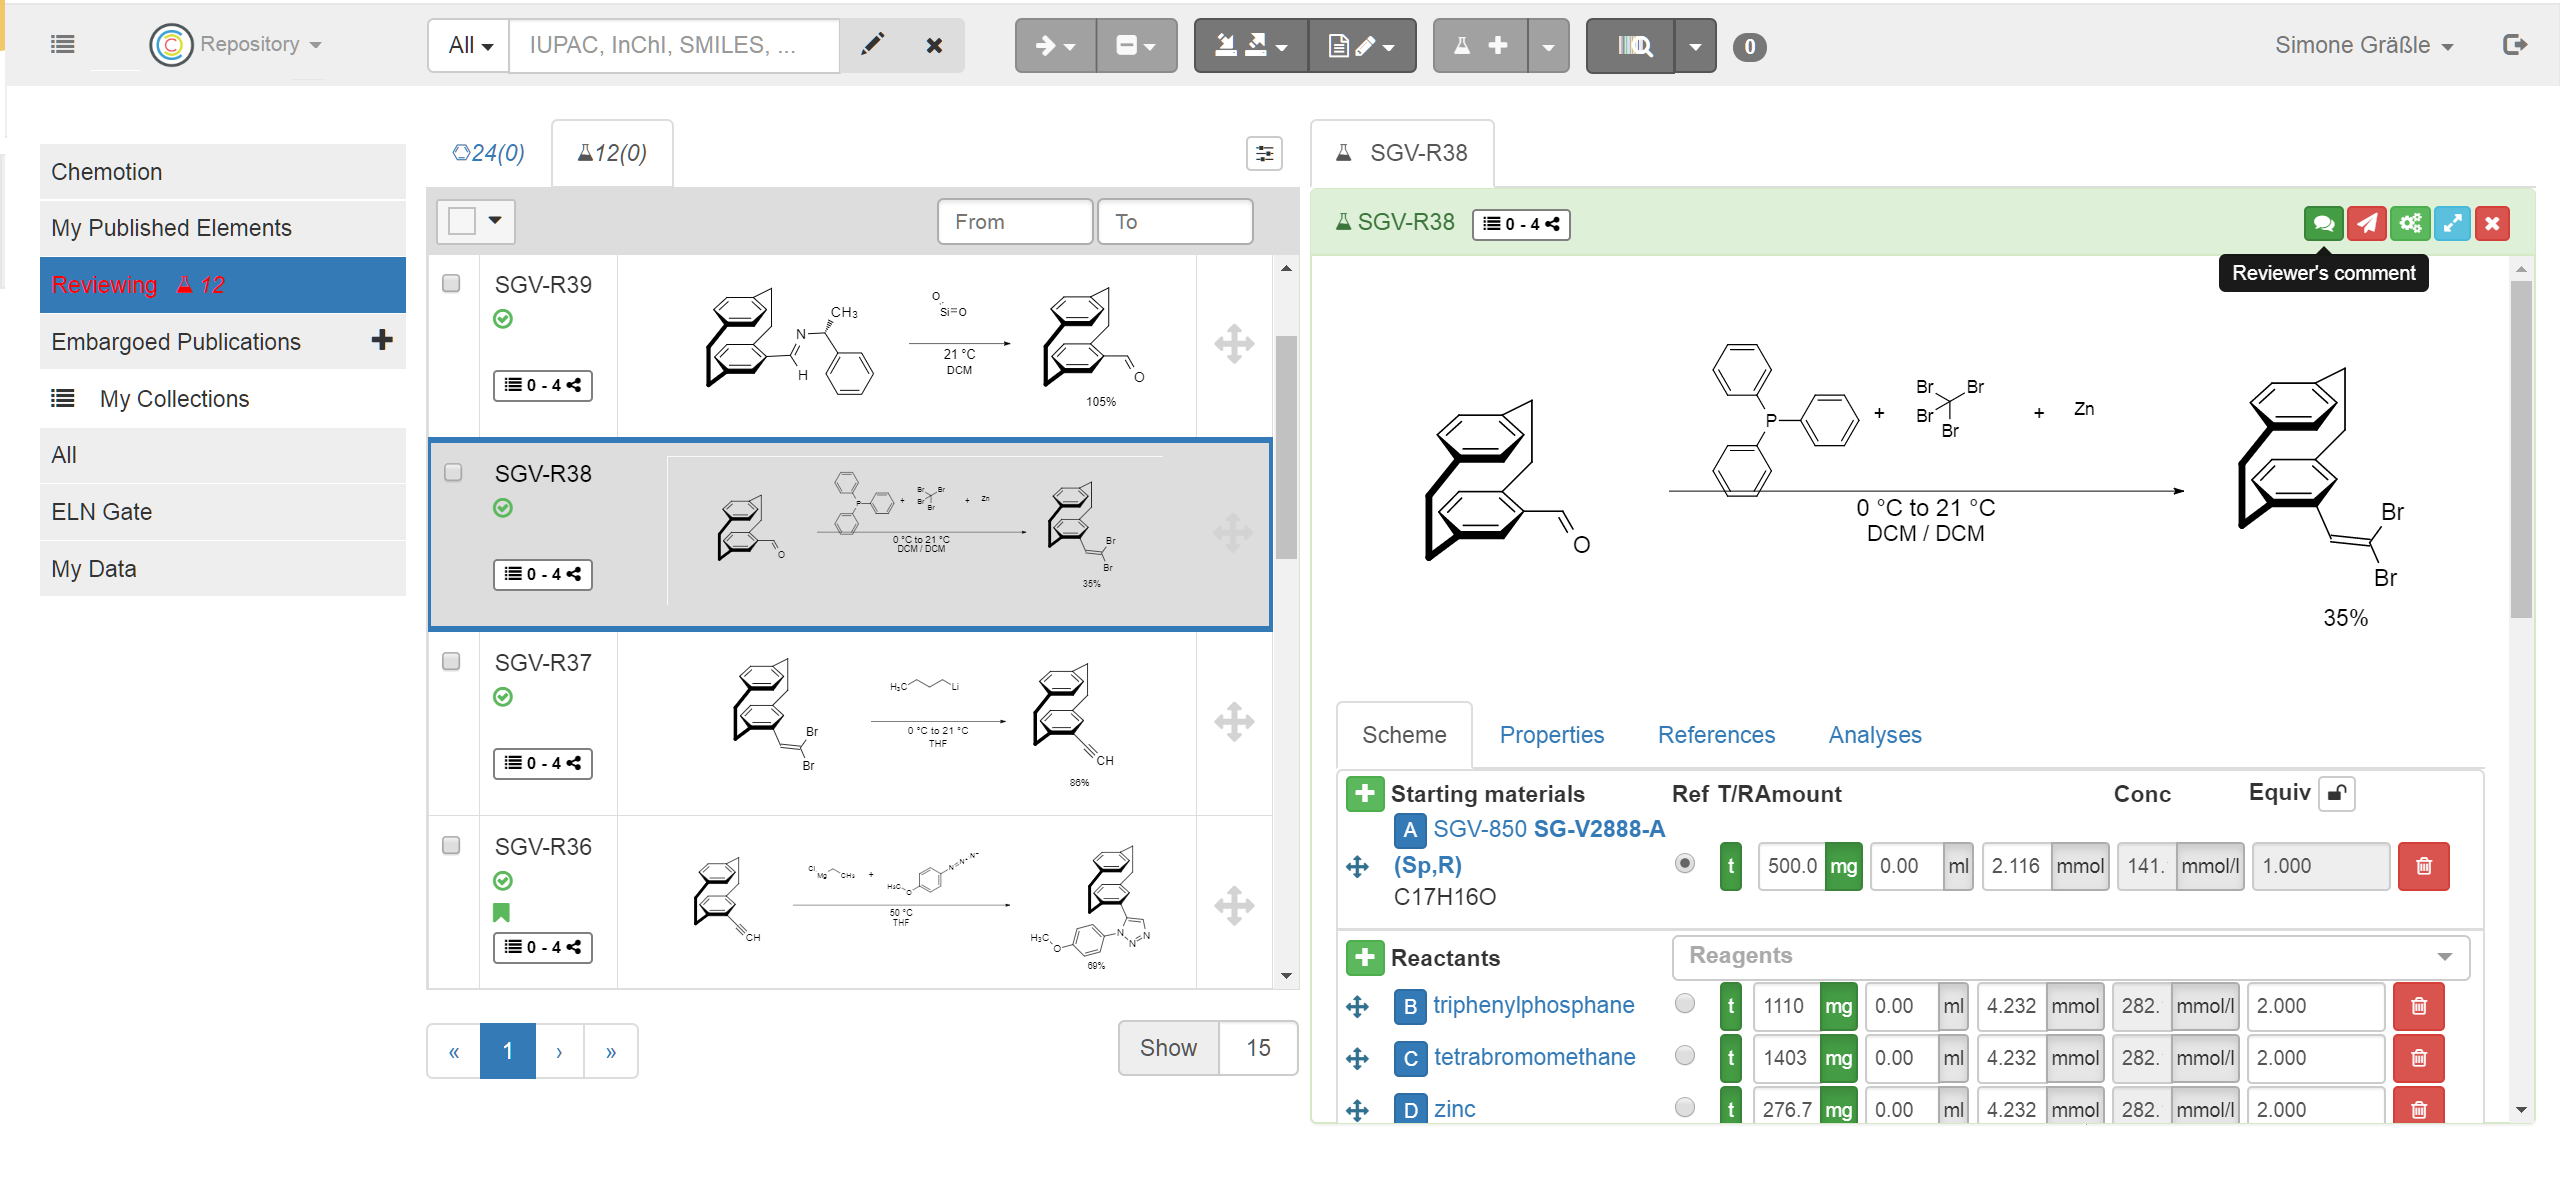Check the SGV-R37 reaction checkbox
The image size is (2560, 1184).
pos(452,662)
